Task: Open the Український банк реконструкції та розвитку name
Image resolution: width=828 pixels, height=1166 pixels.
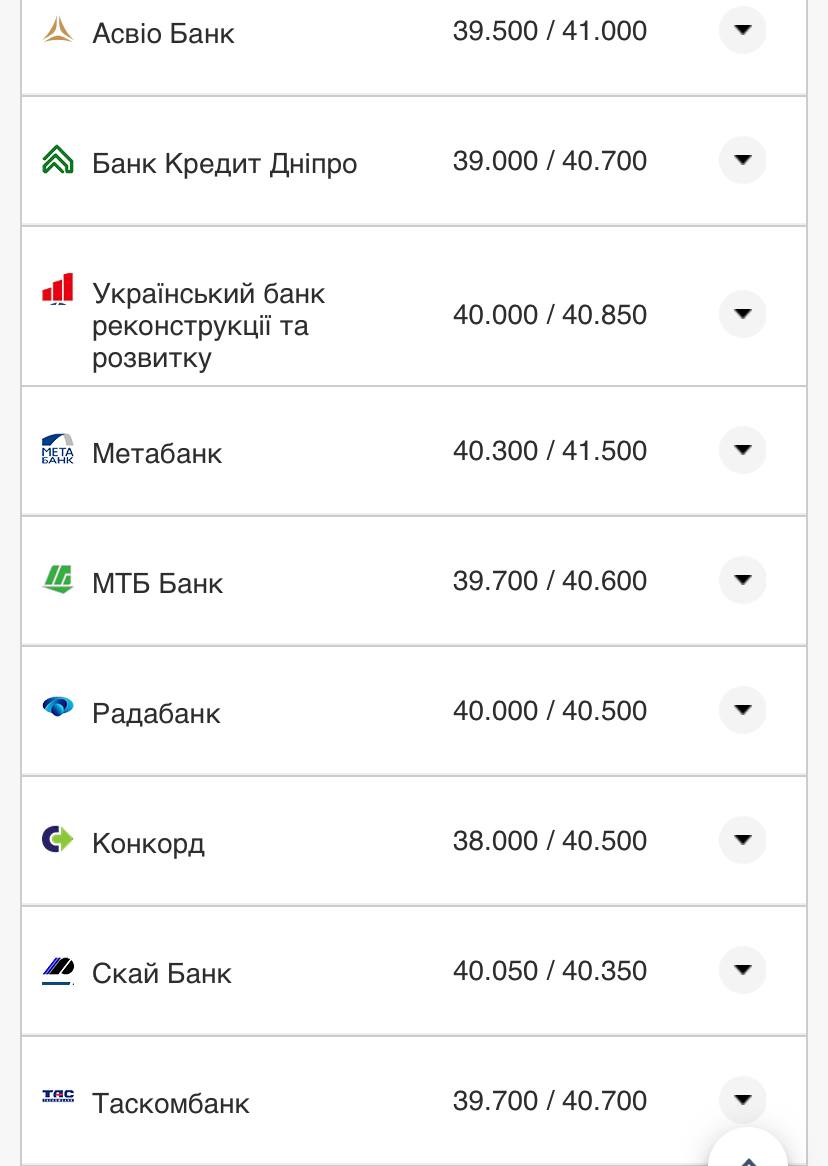Action: (208, 326)
